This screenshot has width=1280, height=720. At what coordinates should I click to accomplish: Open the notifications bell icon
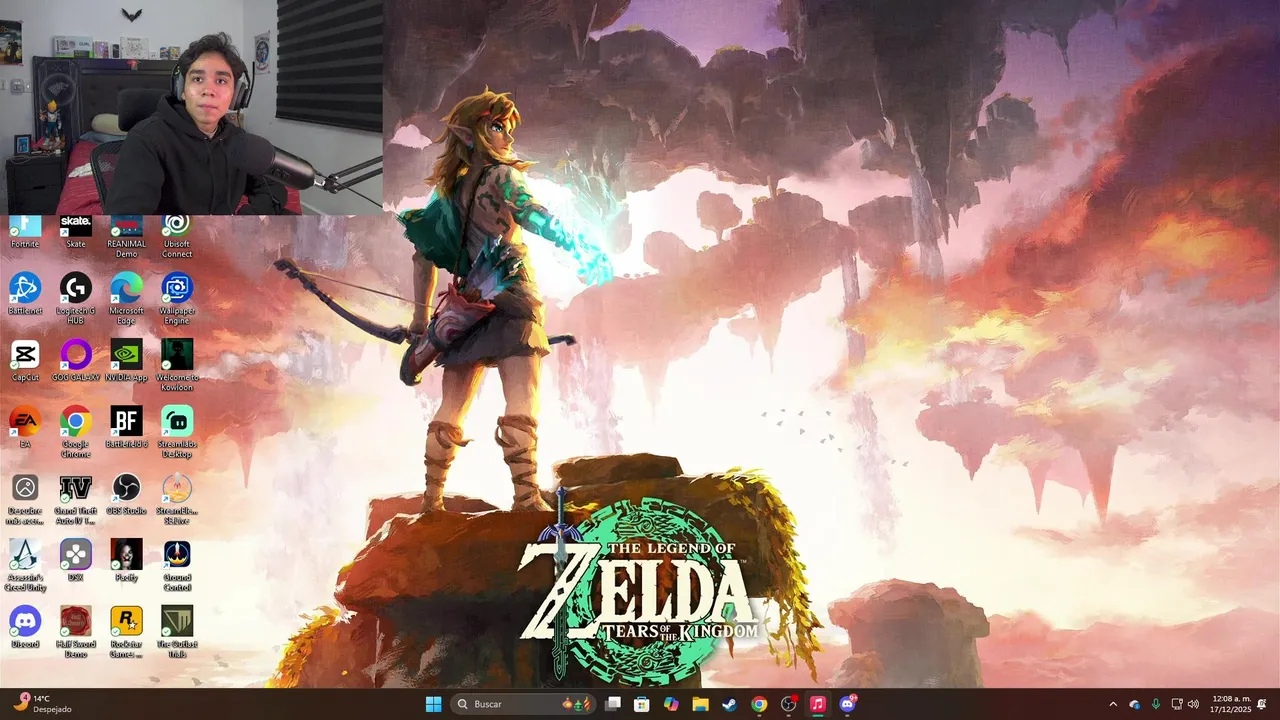click(x=1262, y=704)
